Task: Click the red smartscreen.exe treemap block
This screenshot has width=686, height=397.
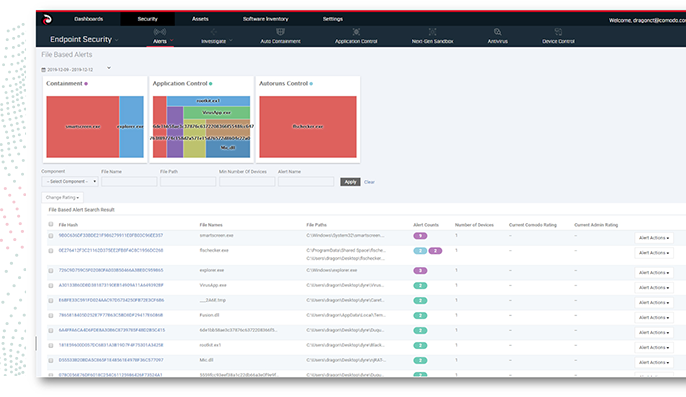Action: (83, 126)
